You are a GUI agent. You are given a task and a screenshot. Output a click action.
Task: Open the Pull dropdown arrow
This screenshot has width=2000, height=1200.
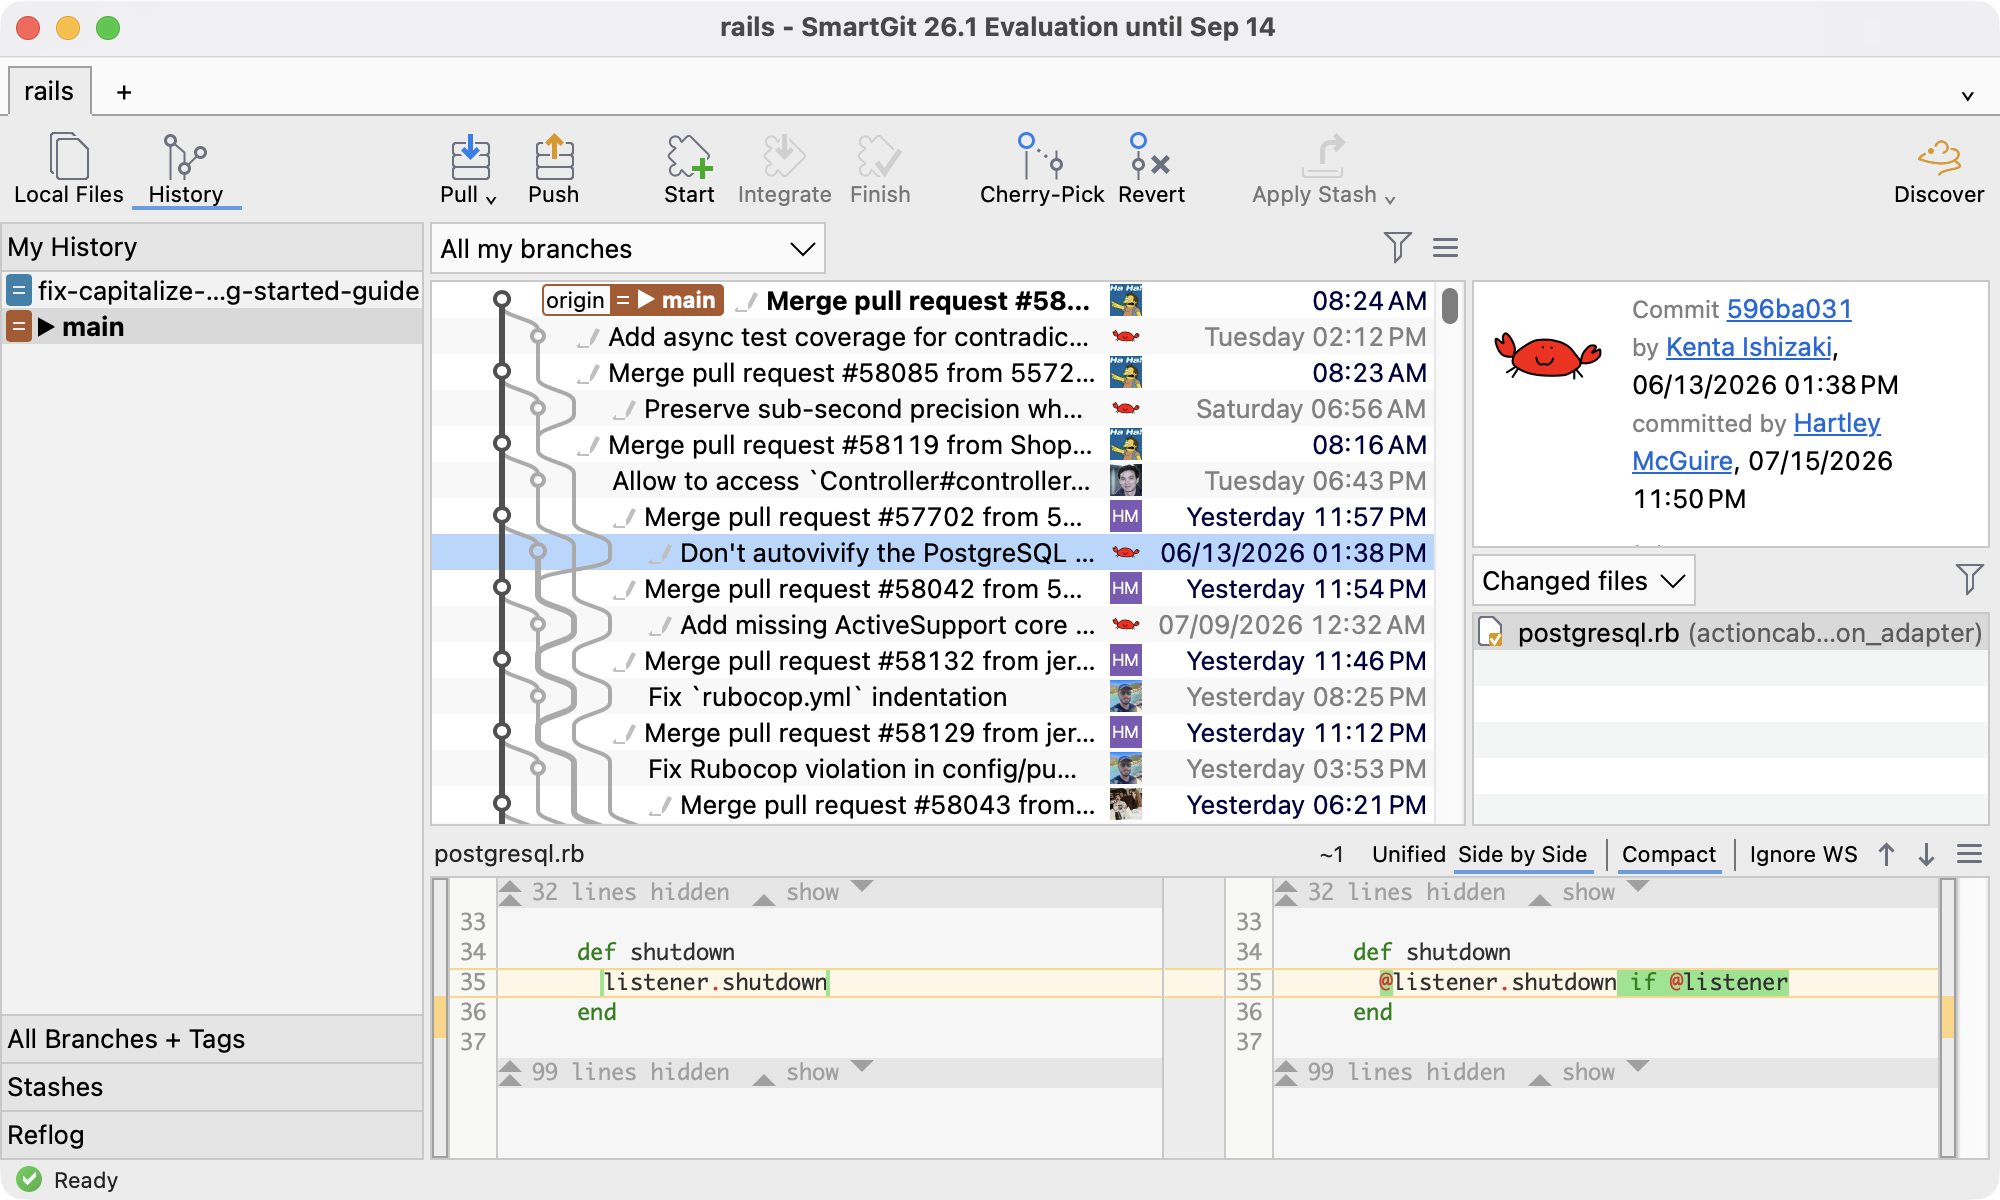pos(491,199)
